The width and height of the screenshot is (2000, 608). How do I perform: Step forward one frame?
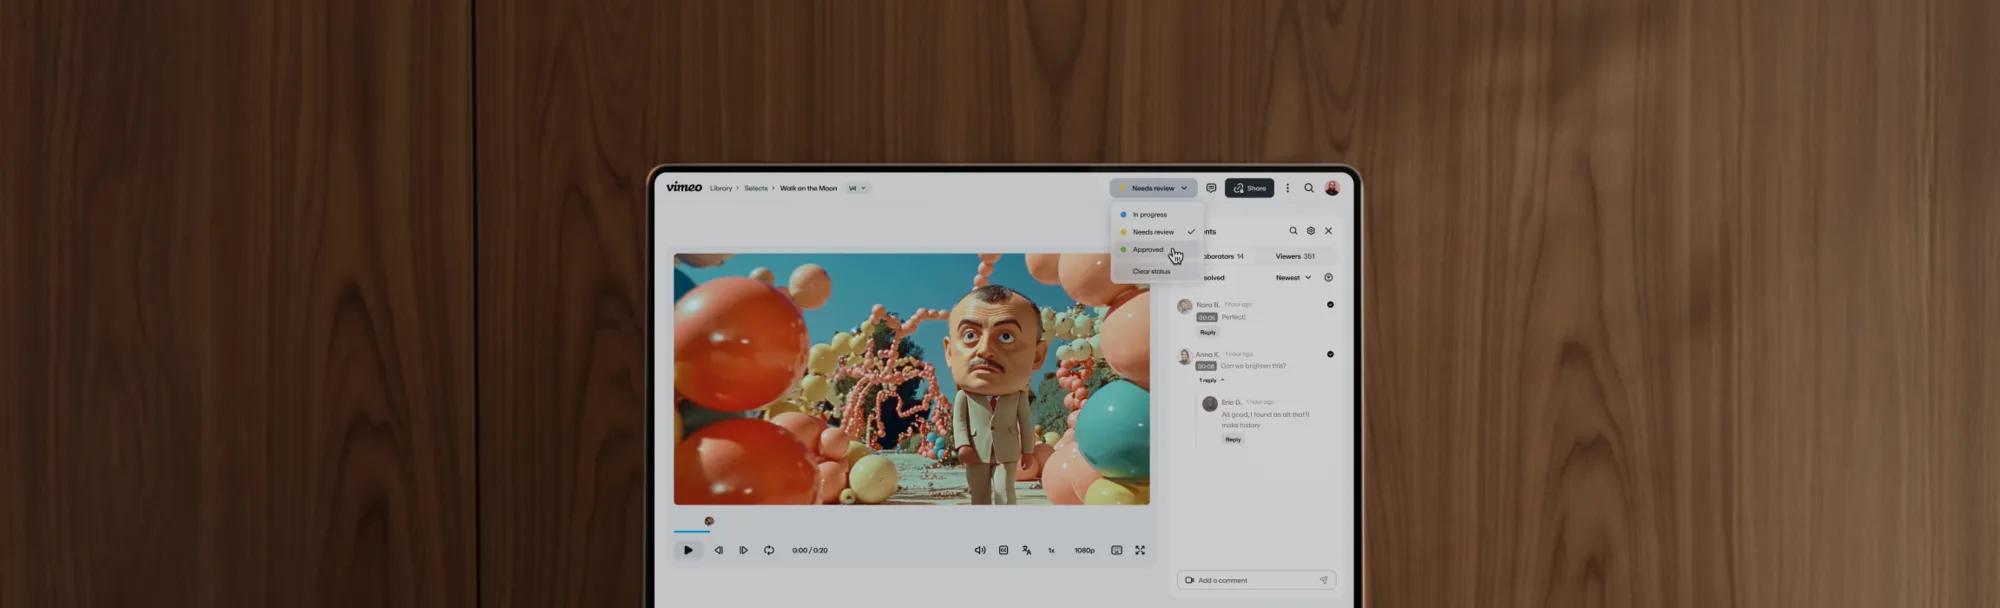click(x=743, y=550)
